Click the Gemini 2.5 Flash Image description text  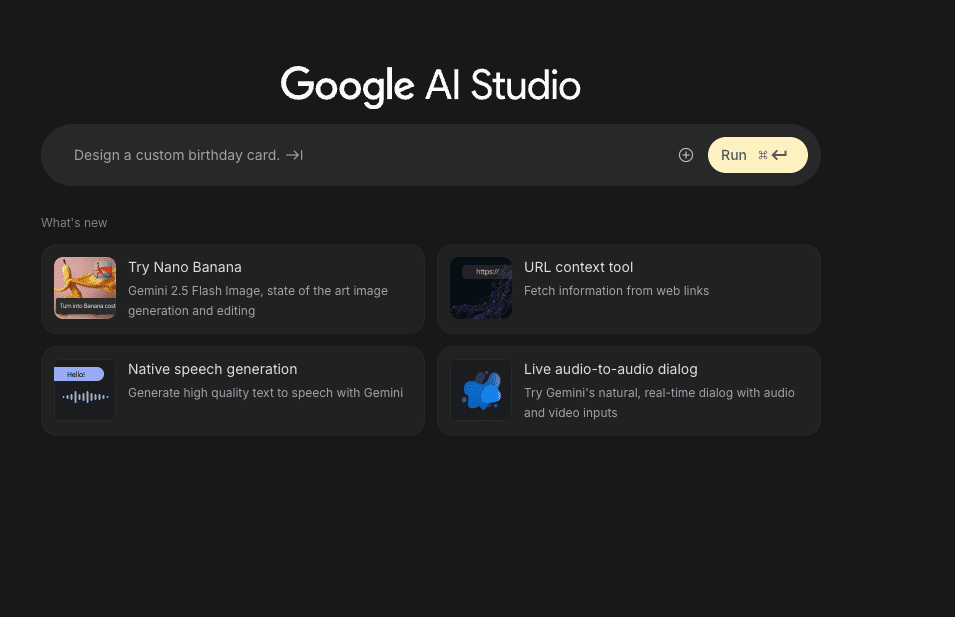258,300
